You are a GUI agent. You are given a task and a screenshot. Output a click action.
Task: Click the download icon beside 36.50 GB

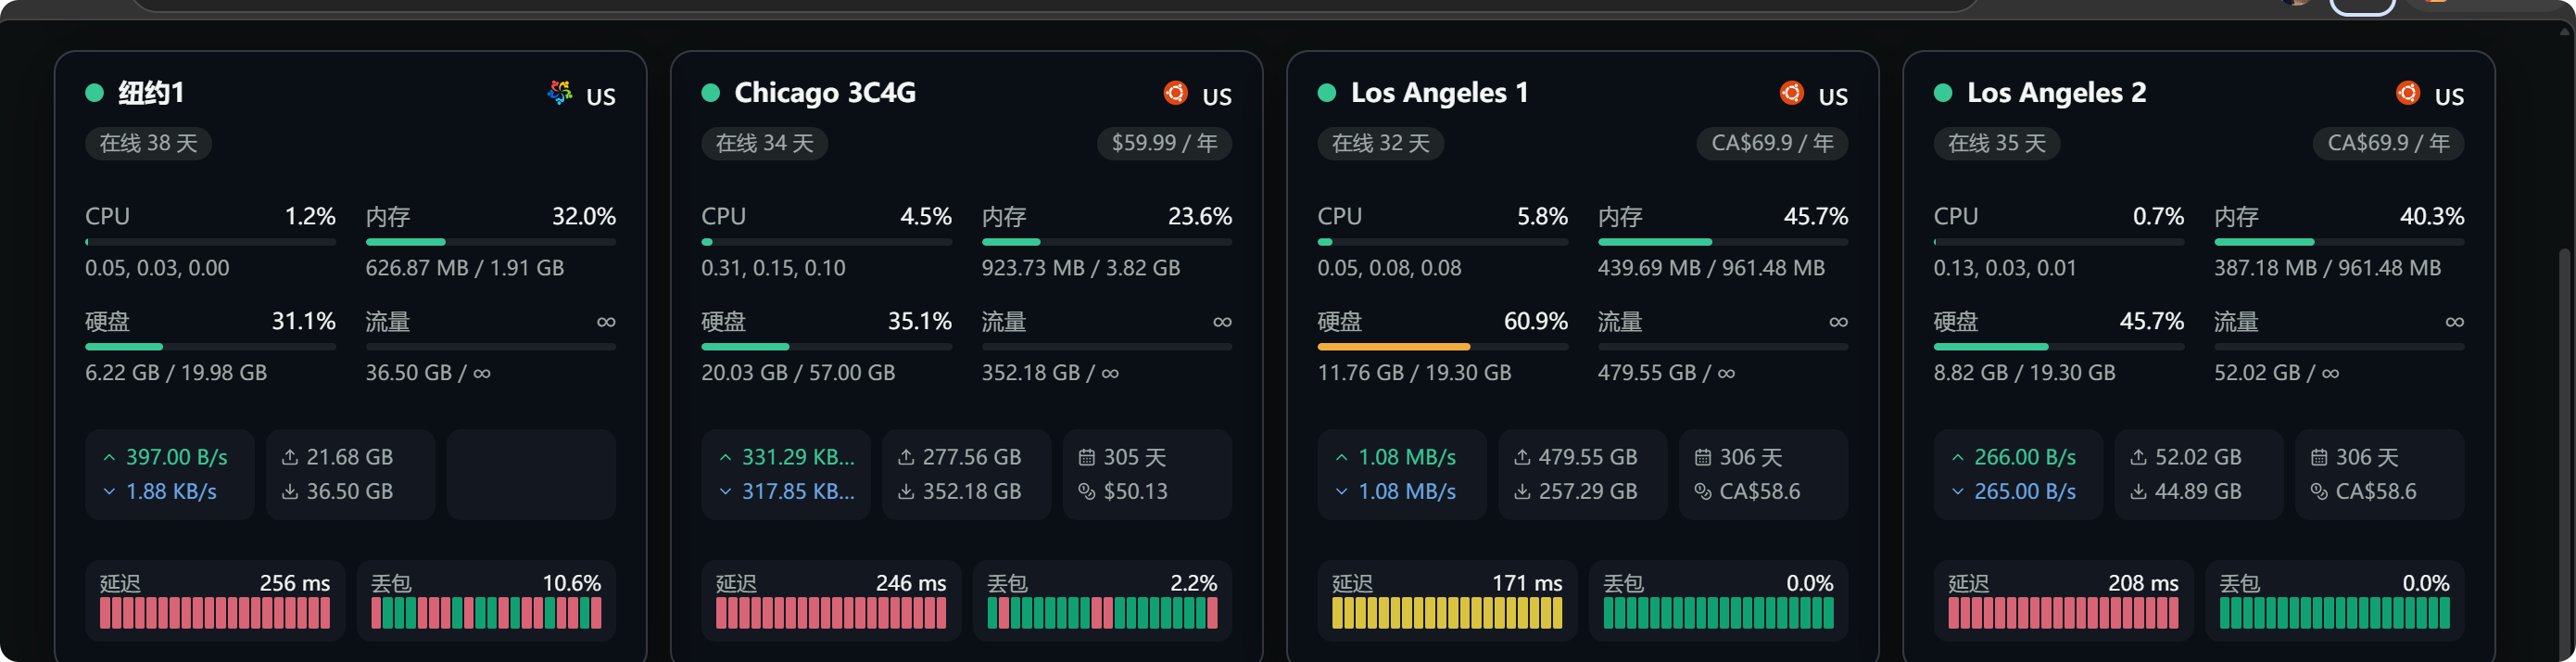(290, 491)
